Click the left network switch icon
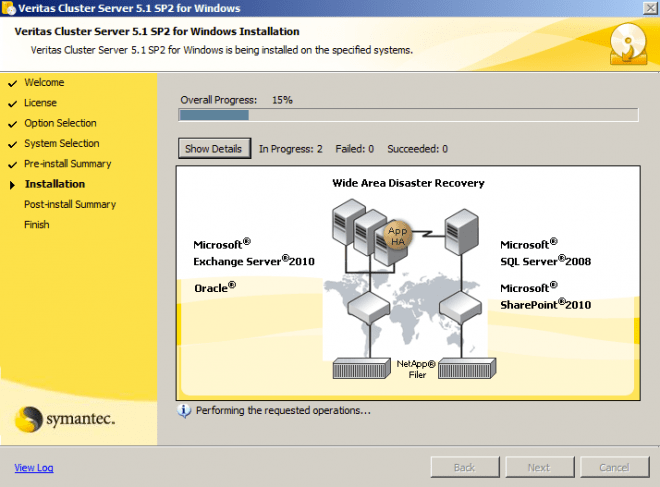Image resolution: width=660 pixels, height=487 pixels. 369,307
